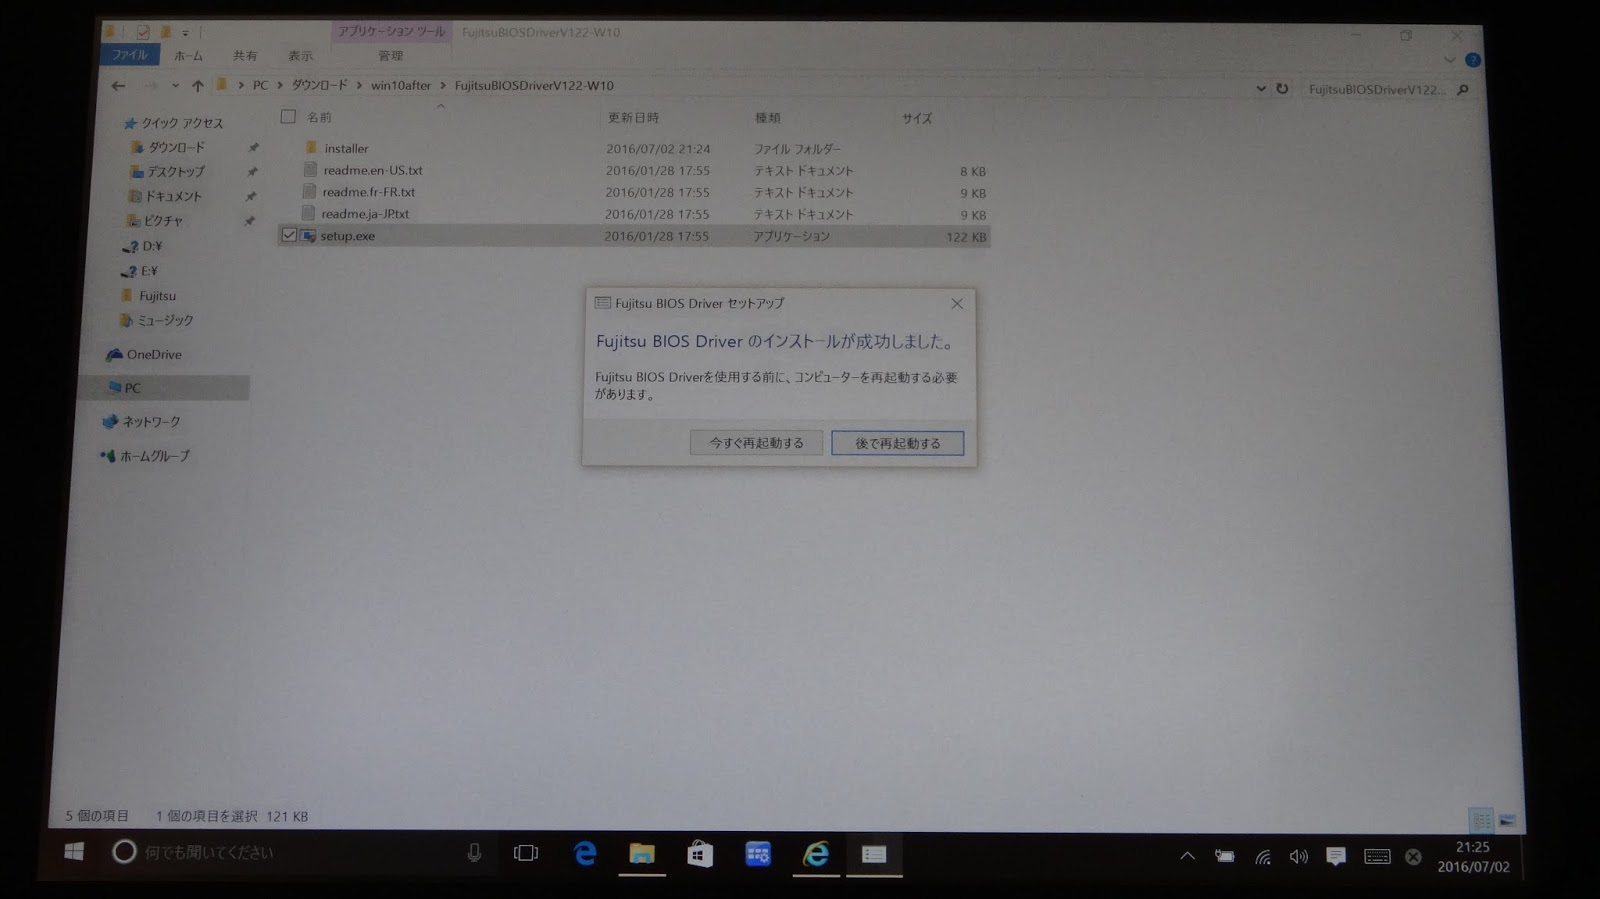Open the Store from taskbar
Viewport: 1600px width, 899px height.
(x=700, y=855)
